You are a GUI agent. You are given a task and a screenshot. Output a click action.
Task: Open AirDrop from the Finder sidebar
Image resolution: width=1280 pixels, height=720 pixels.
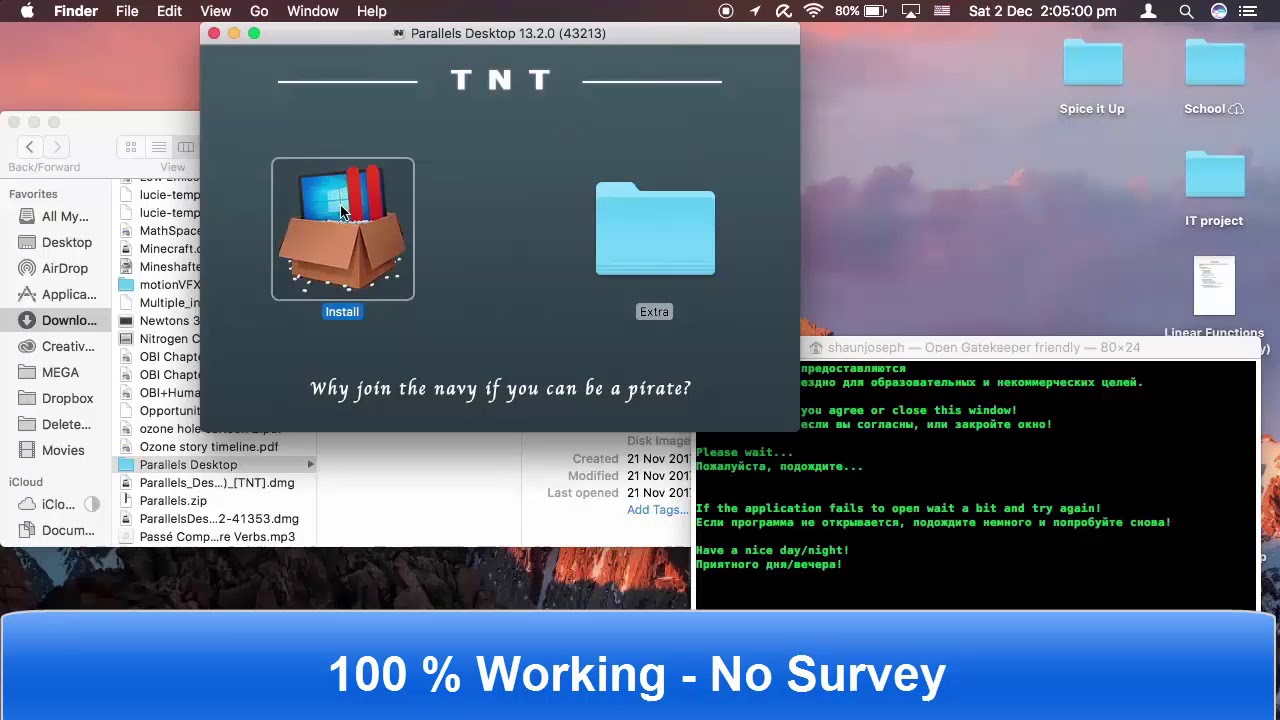(x=55, y=268)
